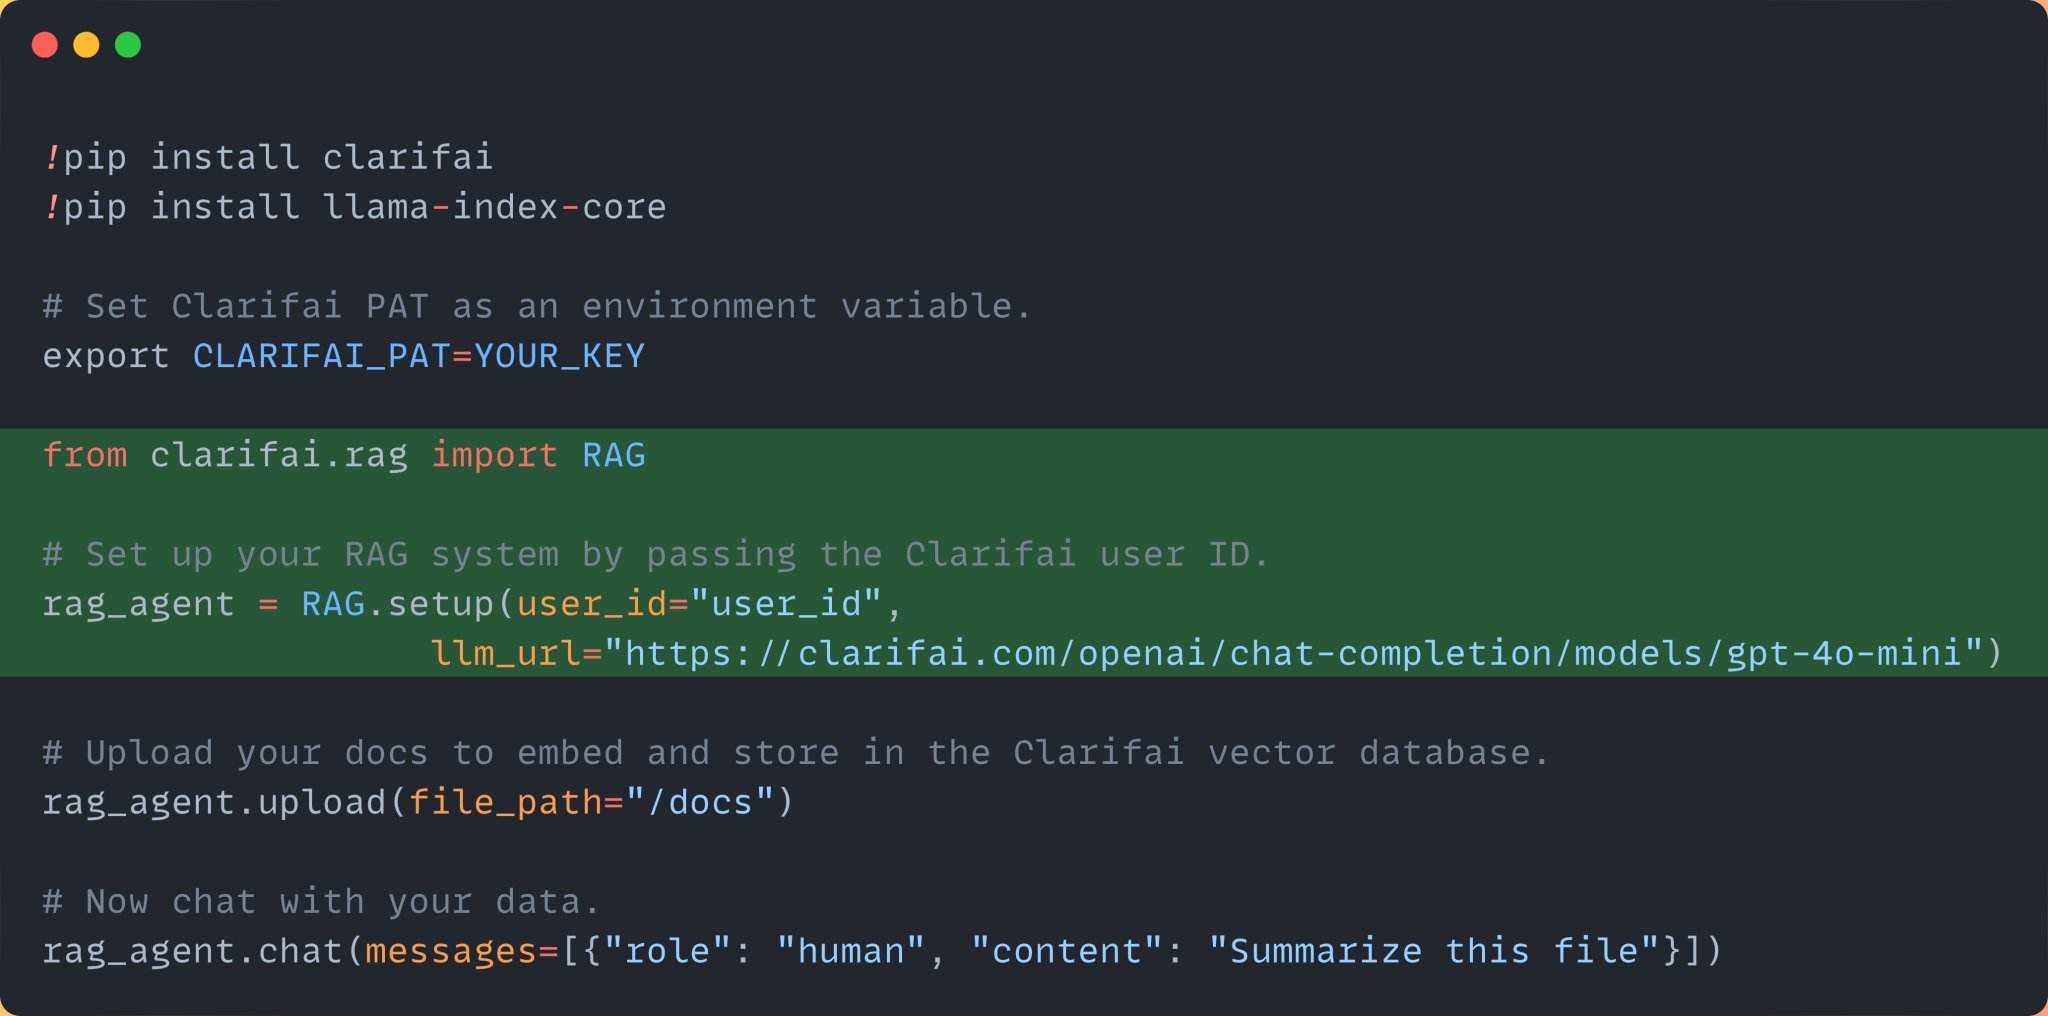Click the 'from' keyword in import line
The image size is (2048, 1016).
(85, 455)
